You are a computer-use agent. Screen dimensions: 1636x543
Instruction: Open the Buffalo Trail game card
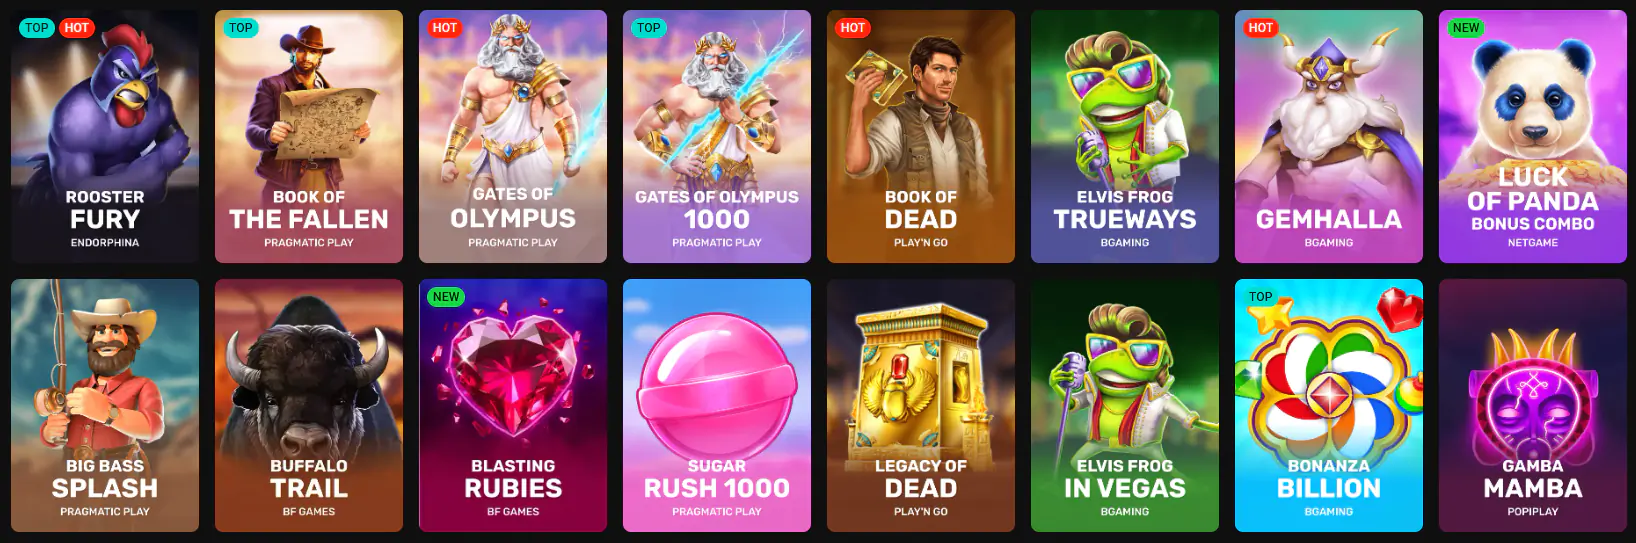pyautogui.click(x=309, y=405)
